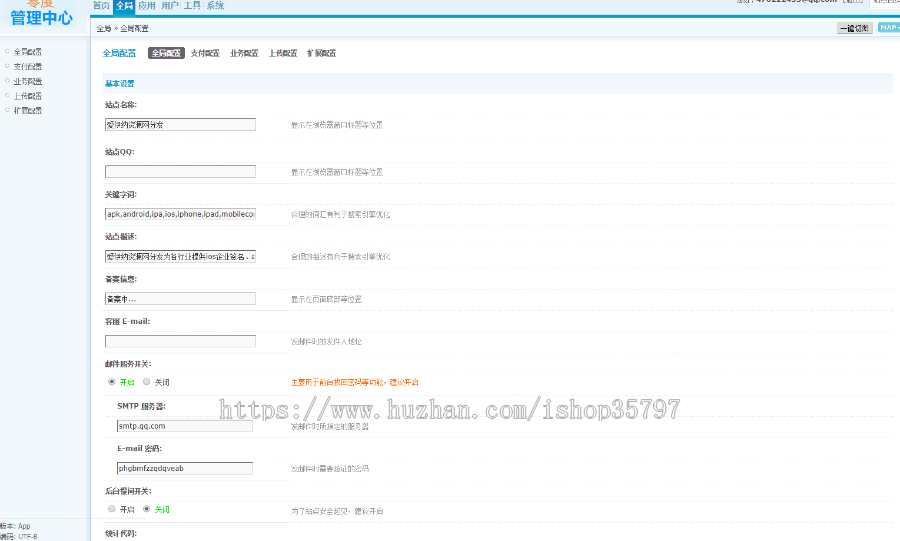This screenshot has width=900, height=541.
Task: Open the 用户 top navigation menu
Action: [x=170, y=6]
